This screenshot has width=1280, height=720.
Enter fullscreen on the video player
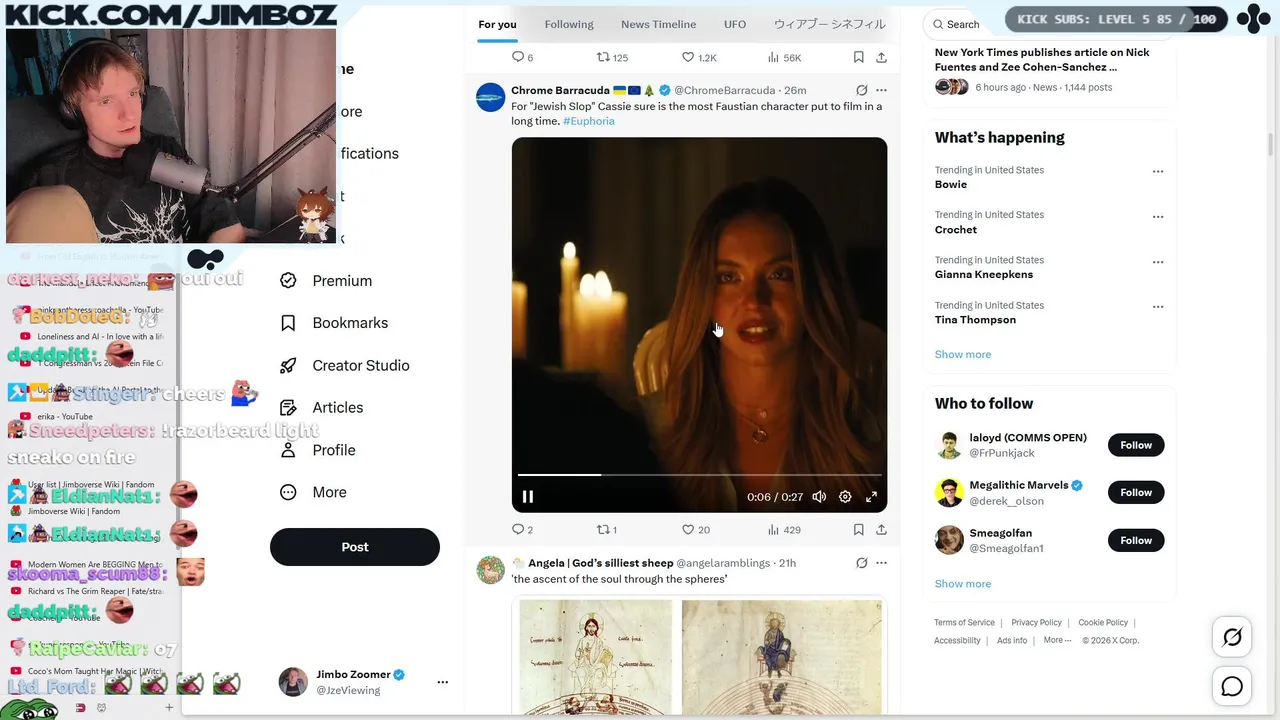(x=871, y=497)
